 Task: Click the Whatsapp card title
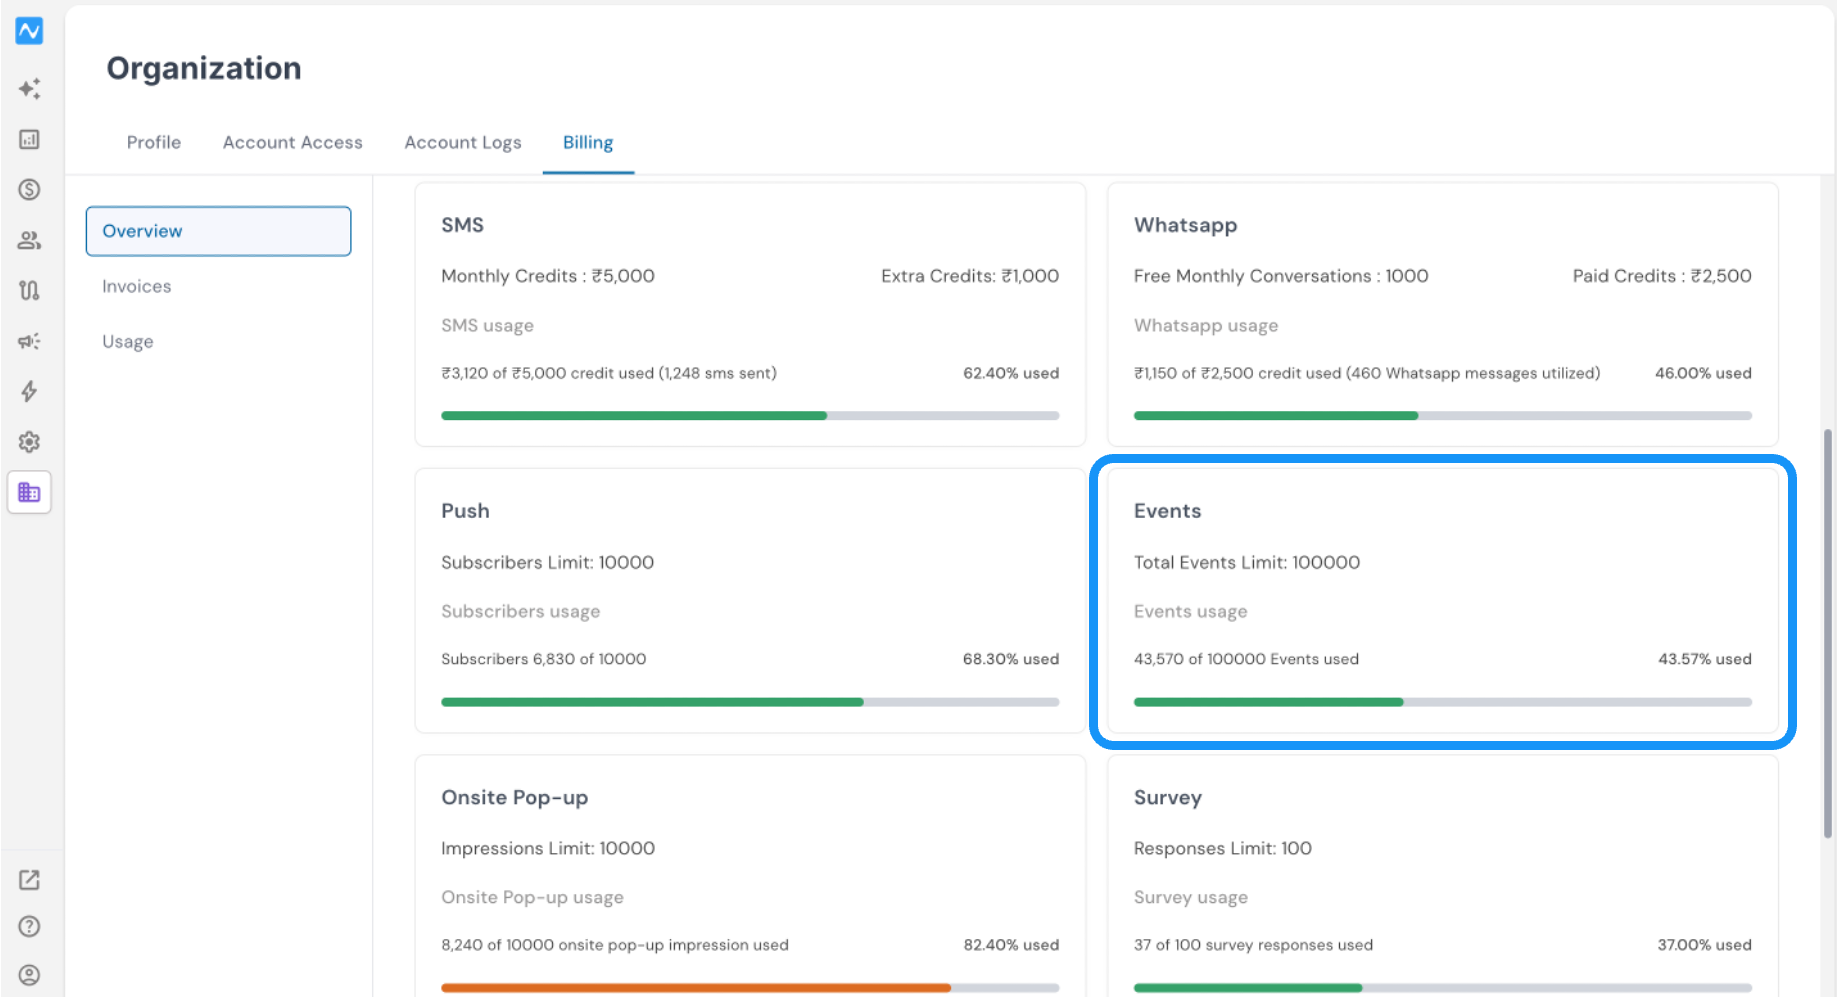[1185, 225]
